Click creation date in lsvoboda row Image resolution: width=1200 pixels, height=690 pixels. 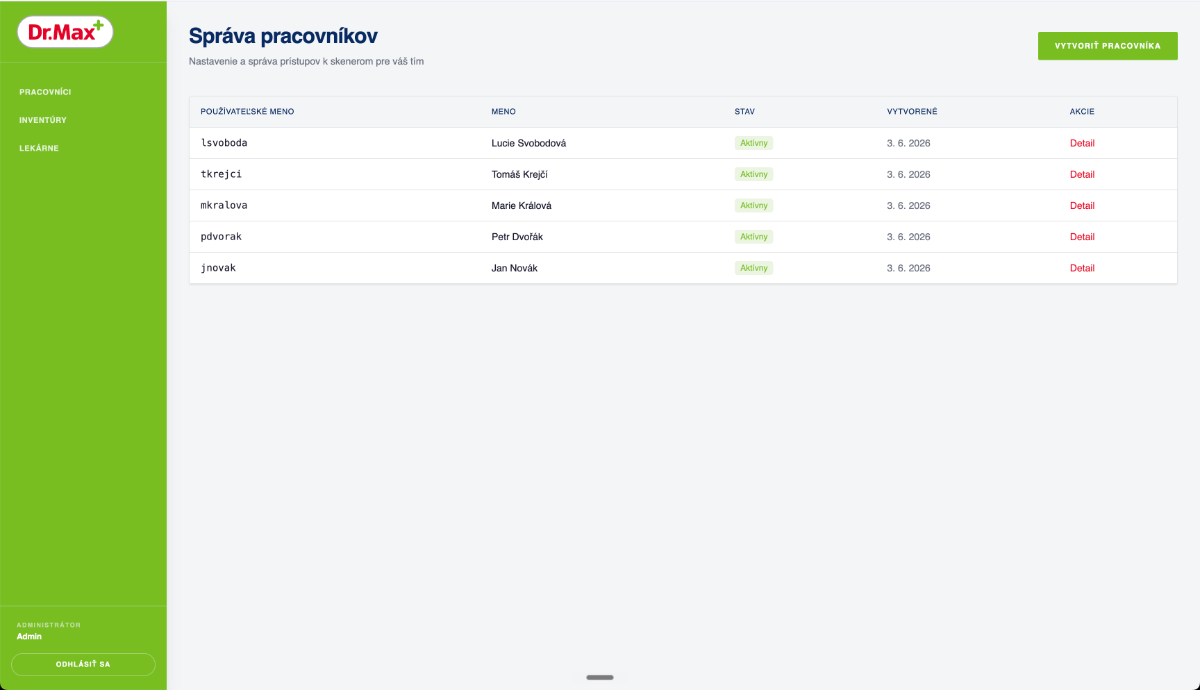(909, 143)
